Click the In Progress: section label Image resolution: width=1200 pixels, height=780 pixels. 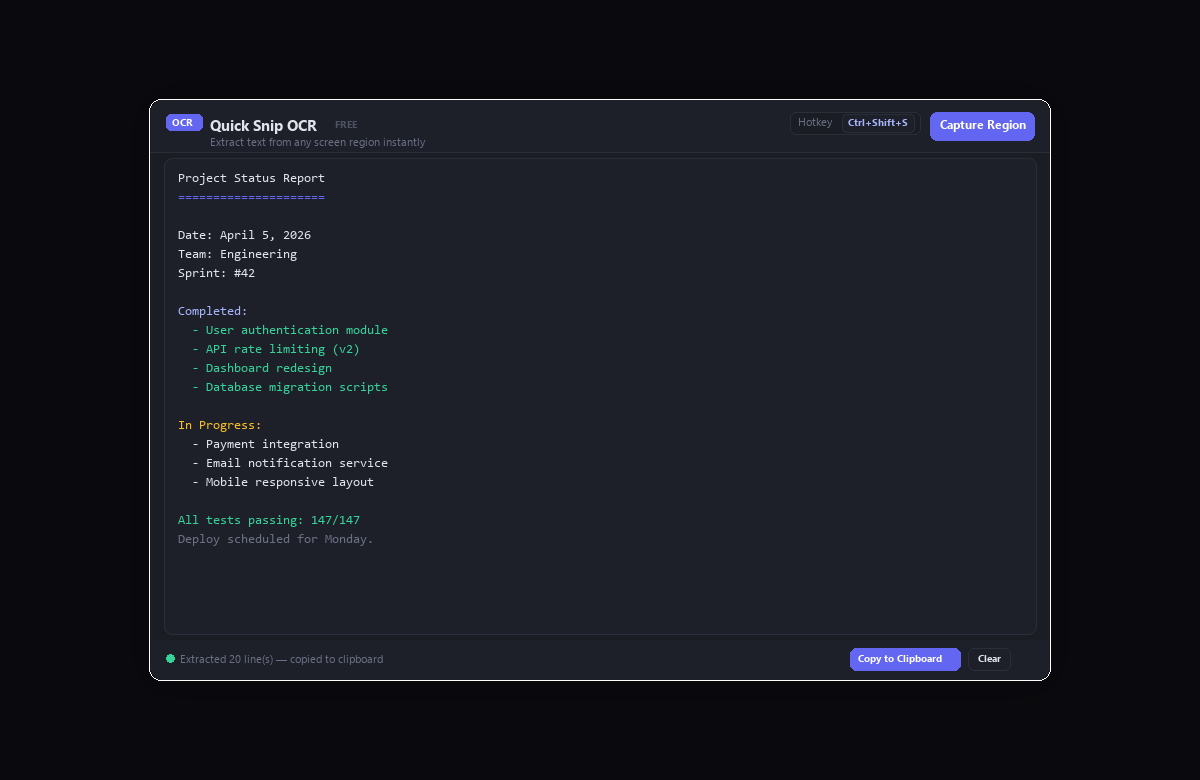pyautogui.click(x=220, y=425)
